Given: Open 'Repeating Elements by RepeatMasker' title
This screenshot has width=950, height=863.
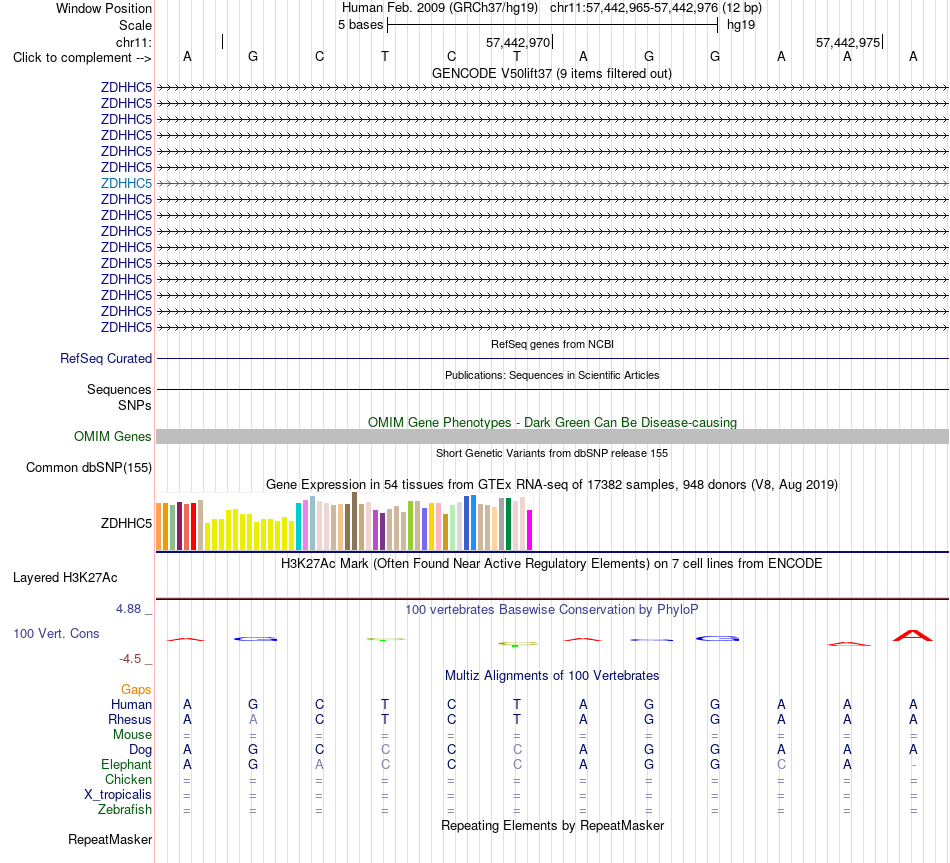Looking at the screenshot, I should (x=552, y=825).
